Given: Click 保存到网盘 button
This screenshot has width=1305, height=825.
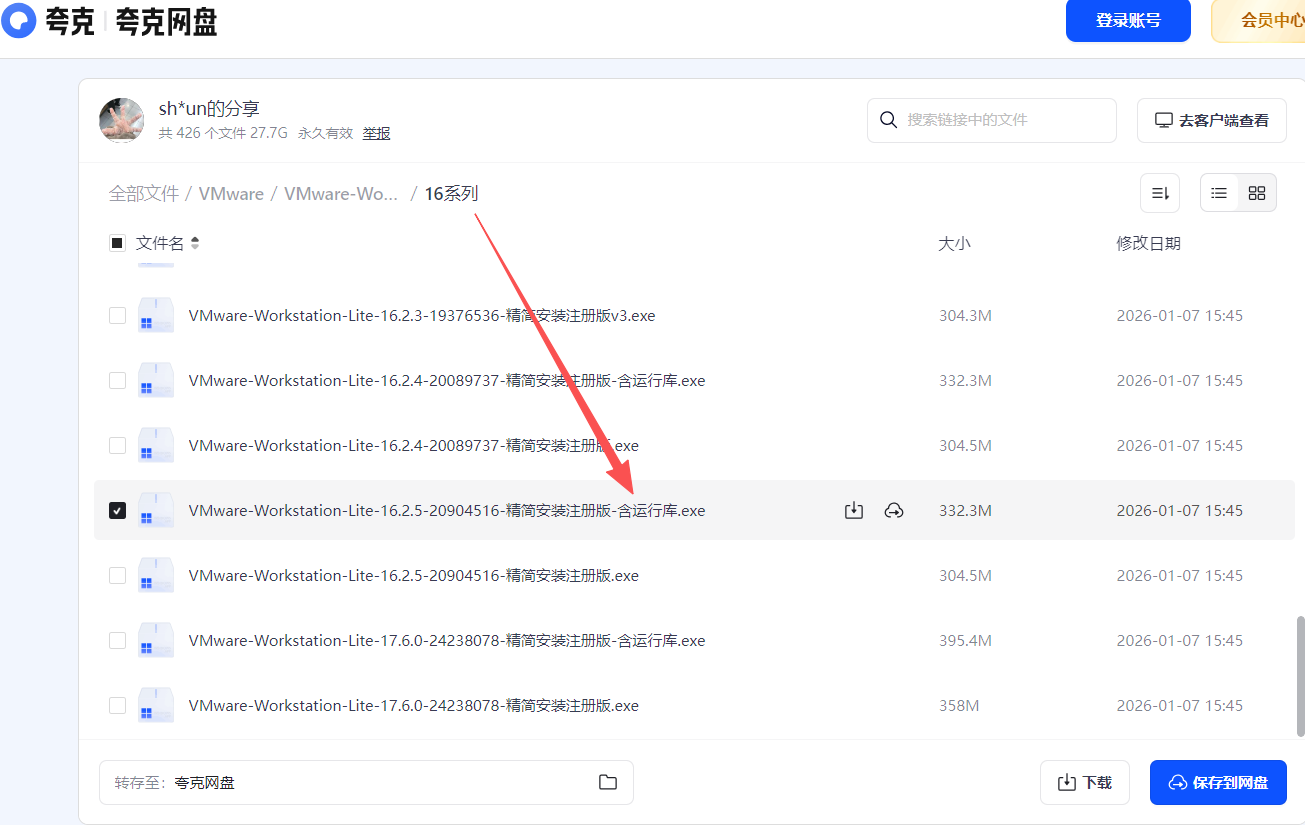Looking at the screenshot, I should tap(1218, 782).
